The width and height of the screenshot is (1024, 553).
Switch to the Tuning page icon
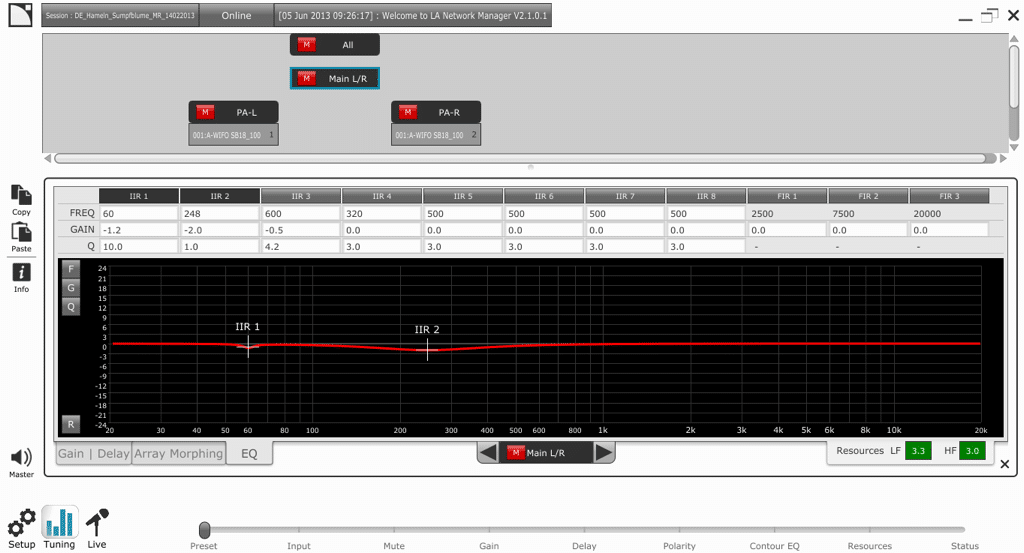(x=60, y=523)
